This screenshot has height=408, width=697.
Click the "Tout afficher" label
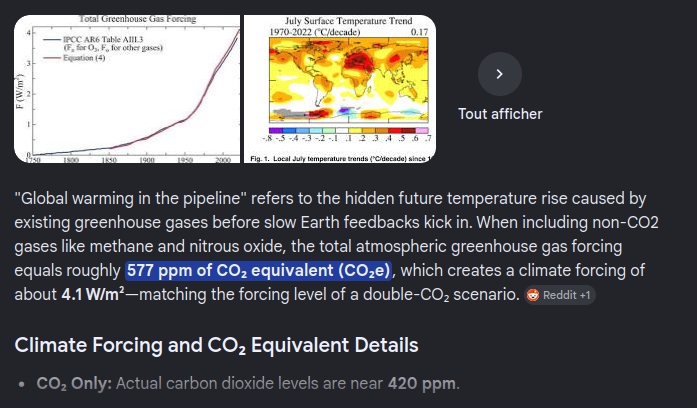pyautogui.click(x=500, y=114)
